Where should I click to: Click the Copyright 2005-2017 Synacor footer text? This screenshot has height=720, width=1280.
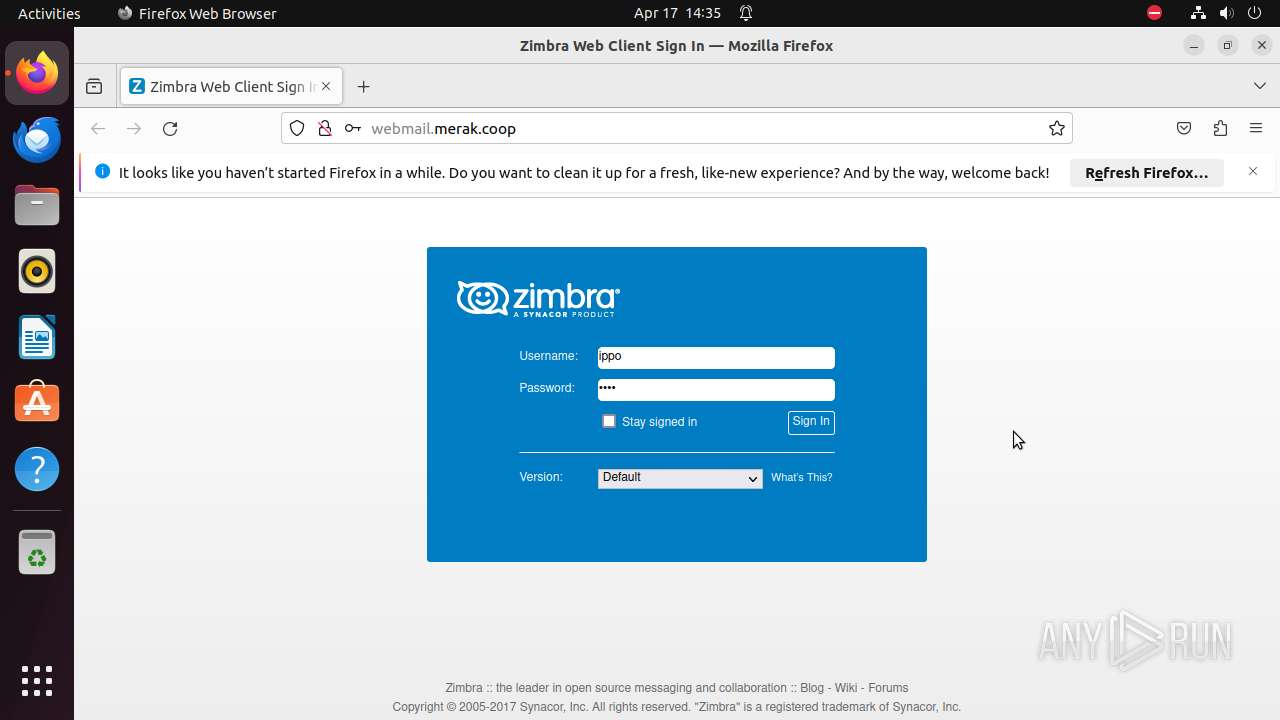point(677,707)
